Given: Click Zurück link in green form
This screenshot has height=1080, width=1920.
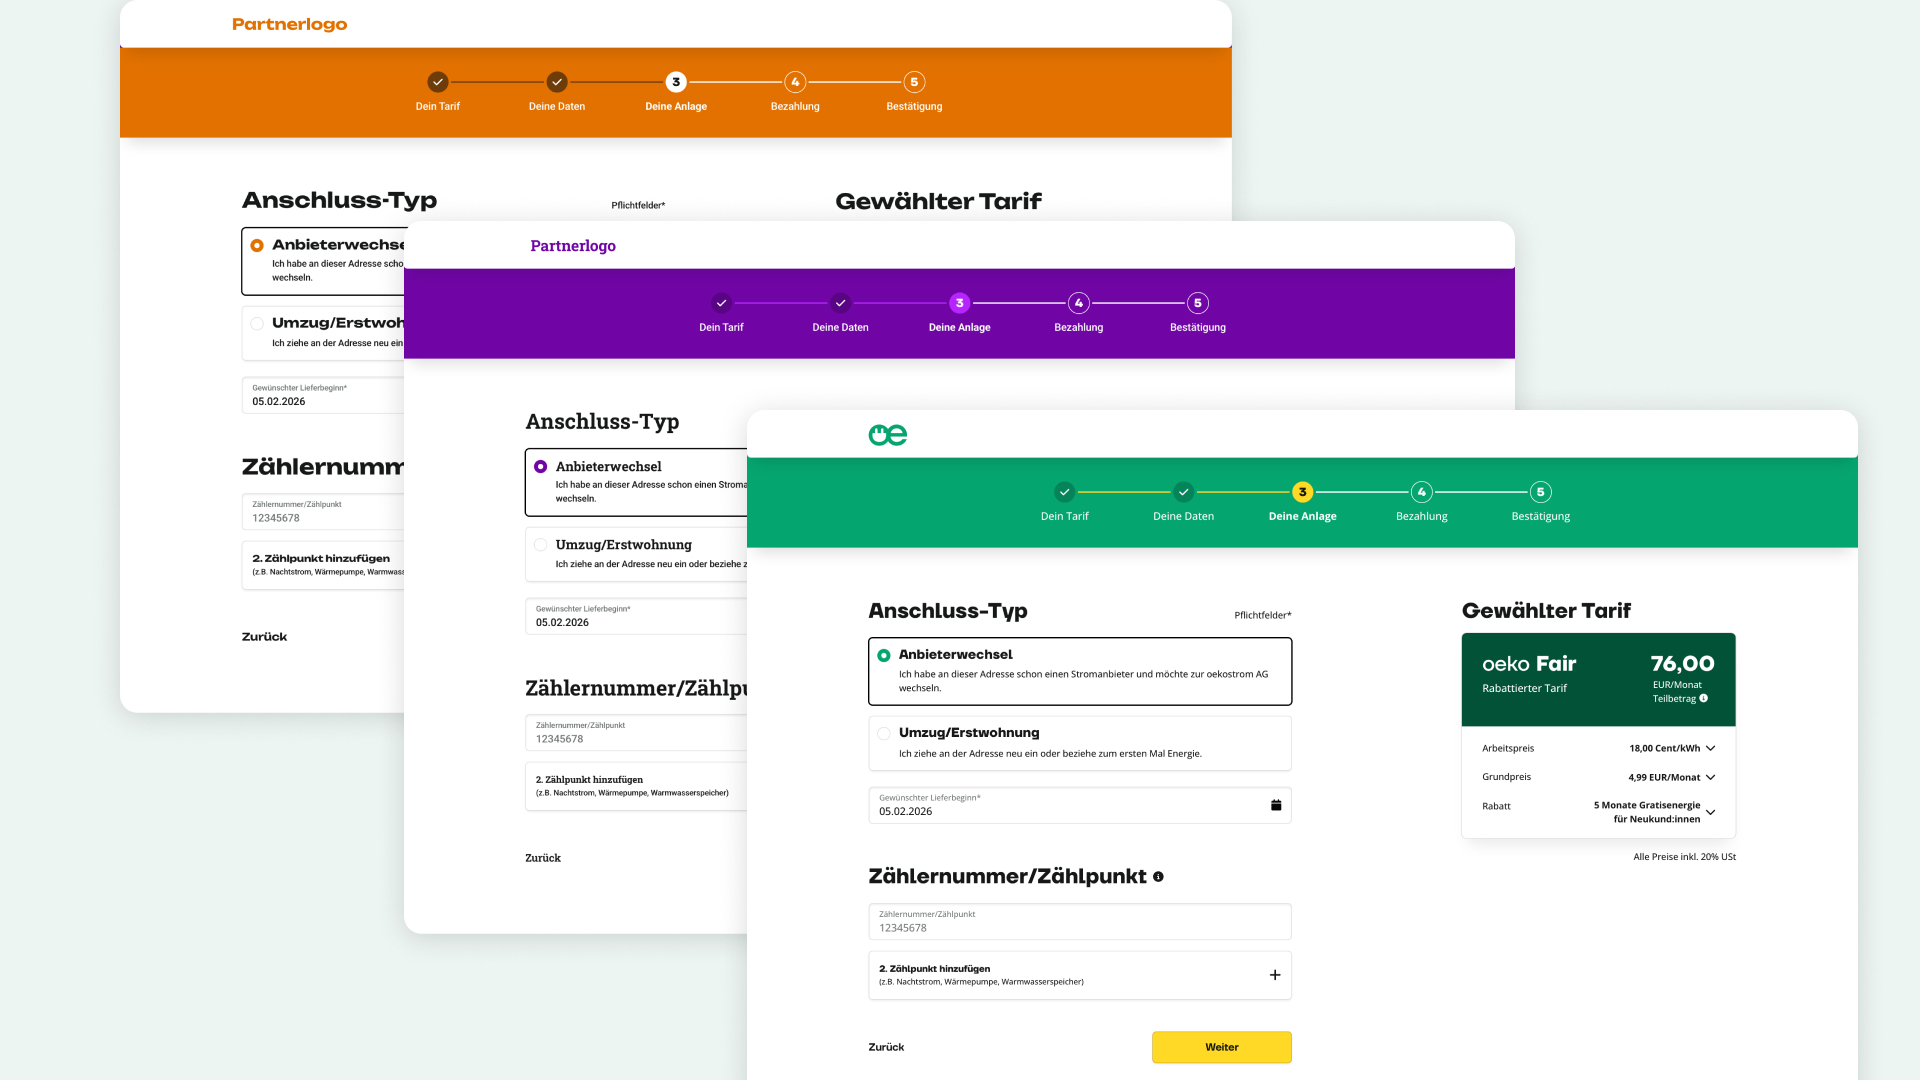Looking at the screenshot, I should coord(886,1047).
